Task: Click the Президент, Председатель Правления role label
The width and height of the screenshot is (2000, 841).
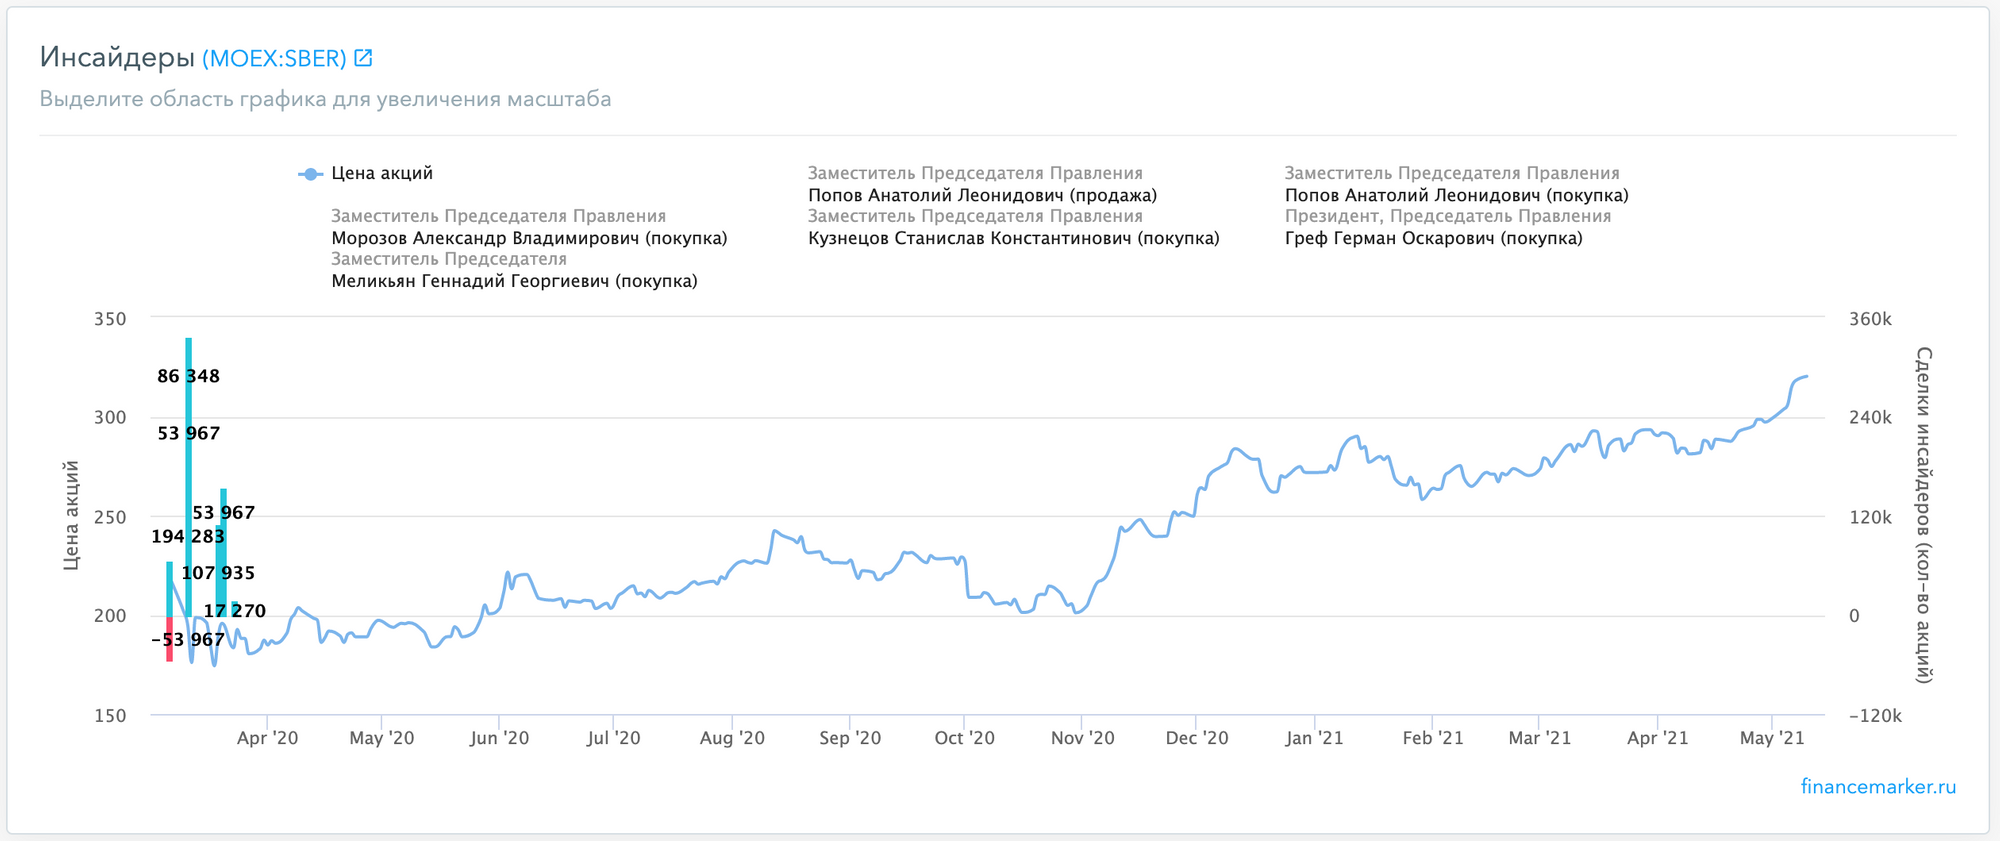Action: tap(1448, 216)
